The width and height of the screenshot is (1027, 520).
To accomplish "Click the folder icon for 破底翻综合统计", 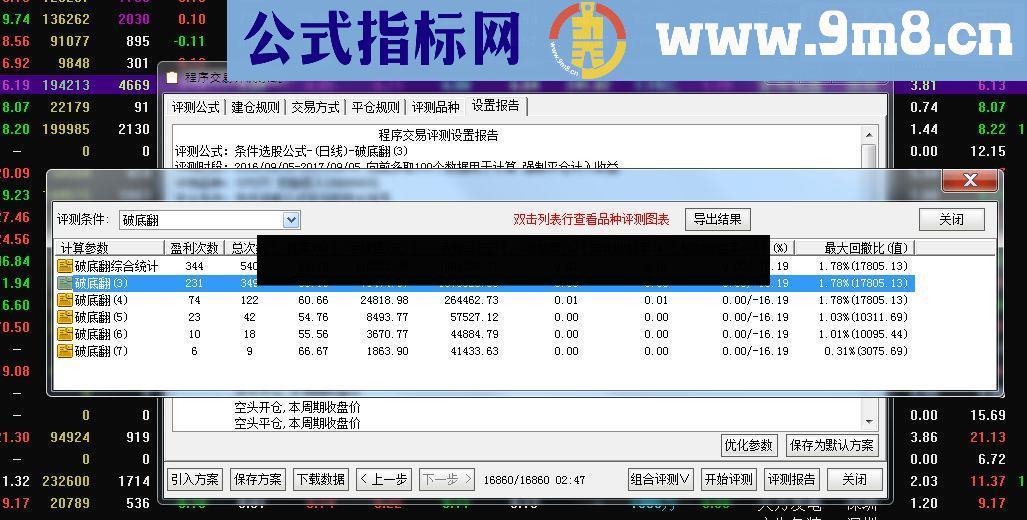I will pyautogui.click(x=65, y=266).
